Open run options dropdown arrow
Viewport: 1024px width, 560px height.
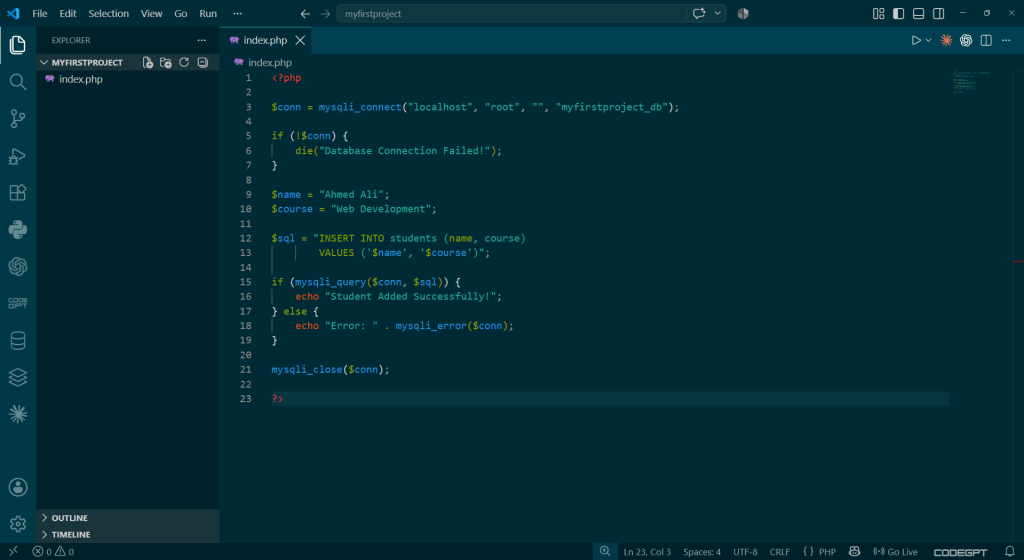pos(928,40)
